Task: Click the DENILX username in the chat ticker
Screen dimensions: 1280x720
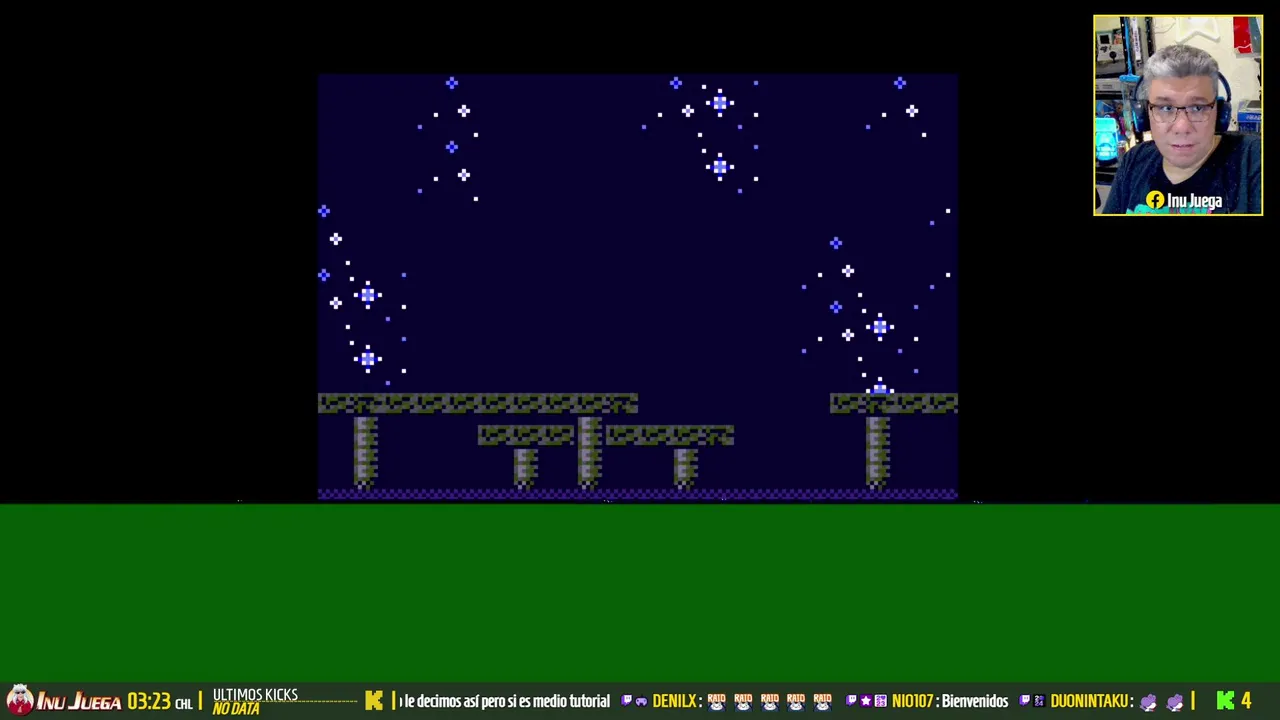Action: coord(675,701)
